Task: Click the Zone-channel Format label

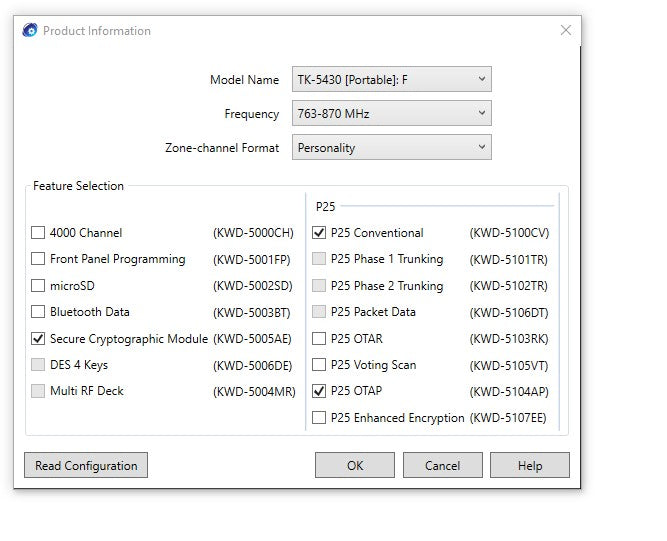Action: pos(222,148)
